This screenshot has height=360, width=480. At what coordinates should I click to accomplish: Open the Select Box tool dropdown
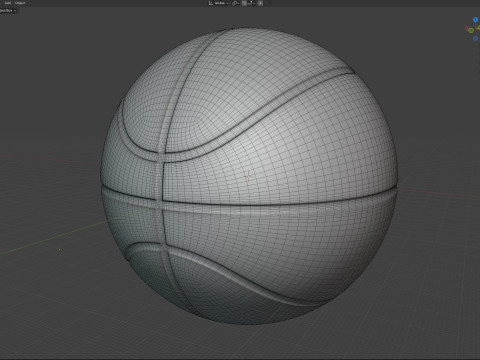(8, 10)
